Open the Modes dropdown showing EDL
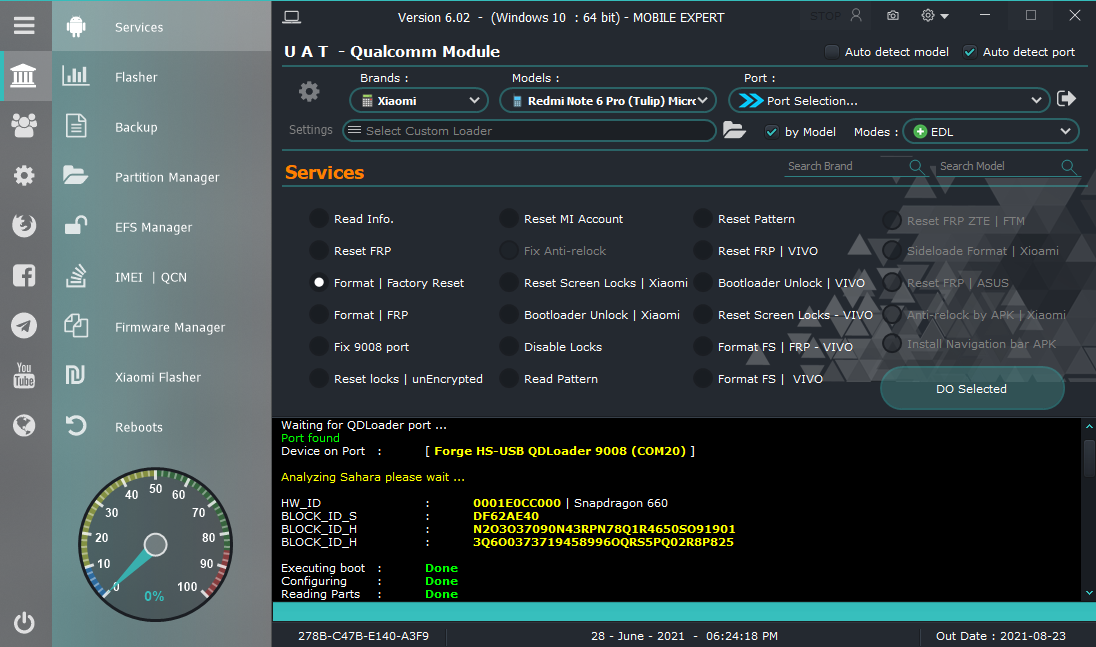The width and height of the screenshot is (1096, 647). [x=990, y=131]
